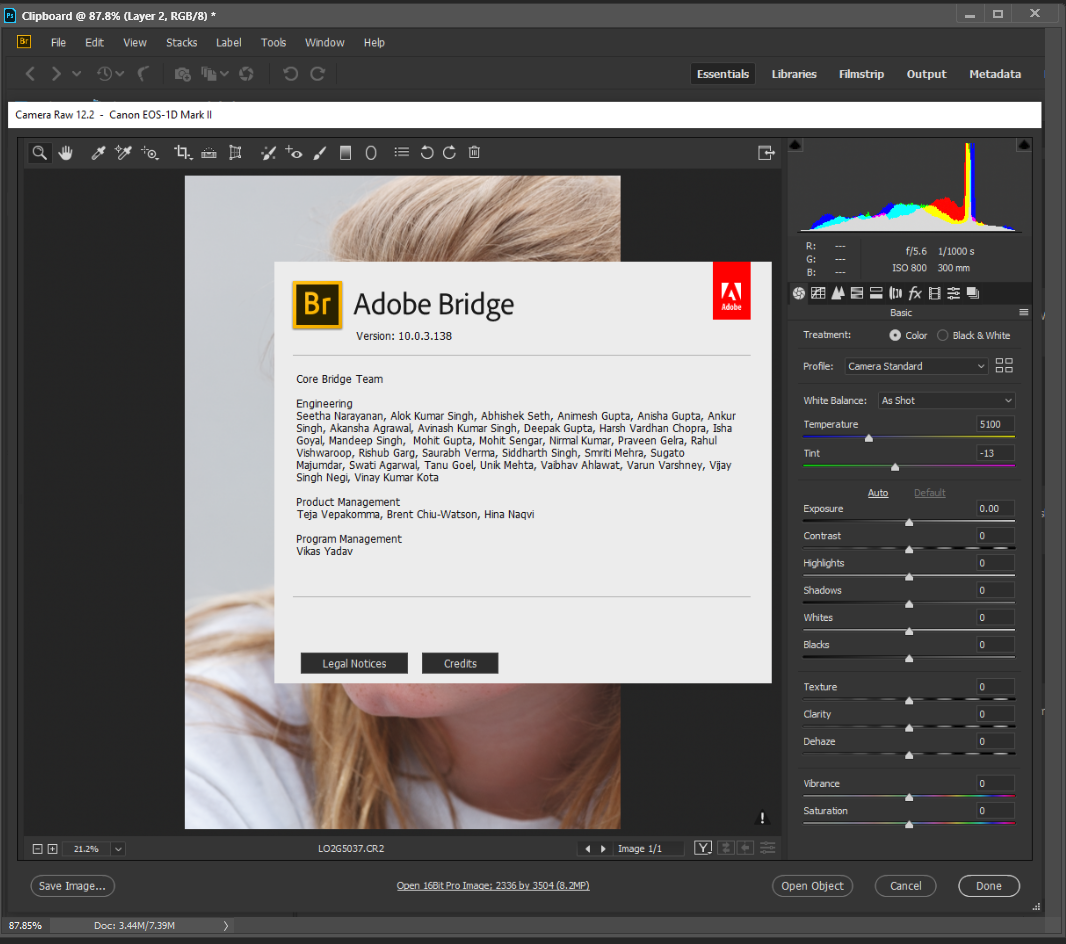The width and height of the screenshot is (1066, 944).
Task: Select the Hand tool in Camera Raw
Action: (x=66, y=153)
